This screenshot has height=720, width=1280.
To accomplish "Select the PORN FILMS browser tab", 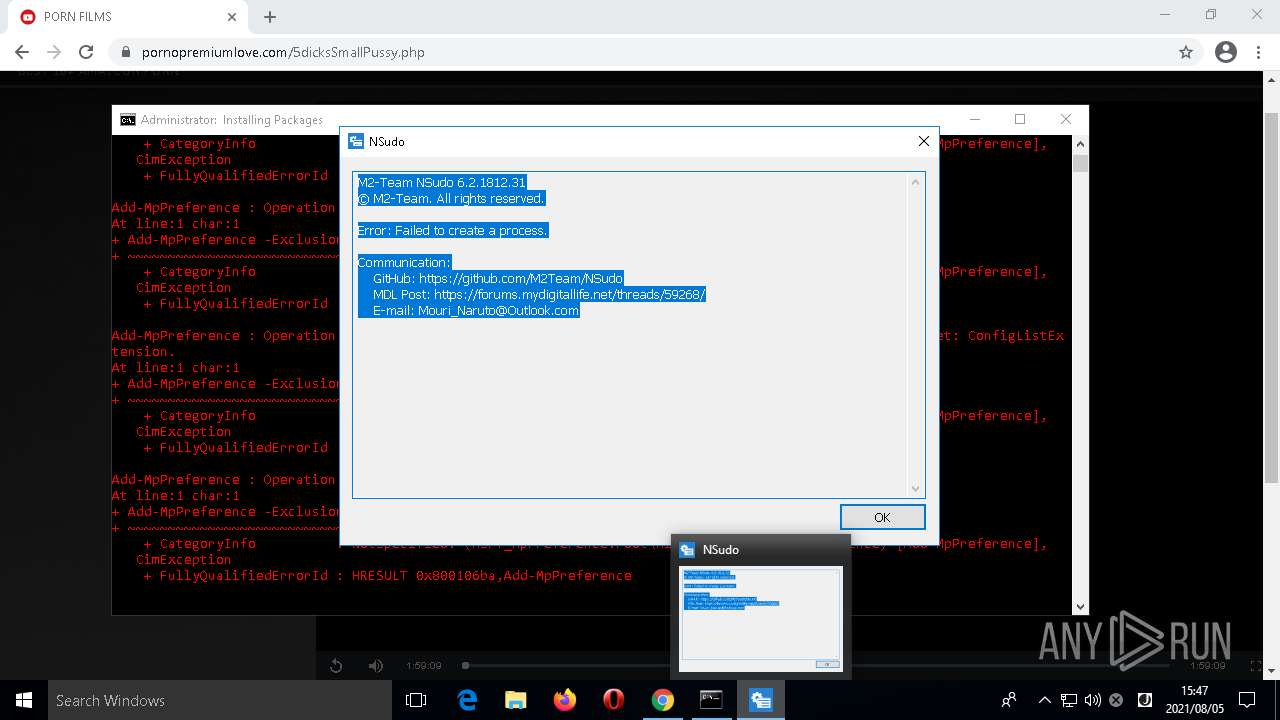I will (130, 17).
